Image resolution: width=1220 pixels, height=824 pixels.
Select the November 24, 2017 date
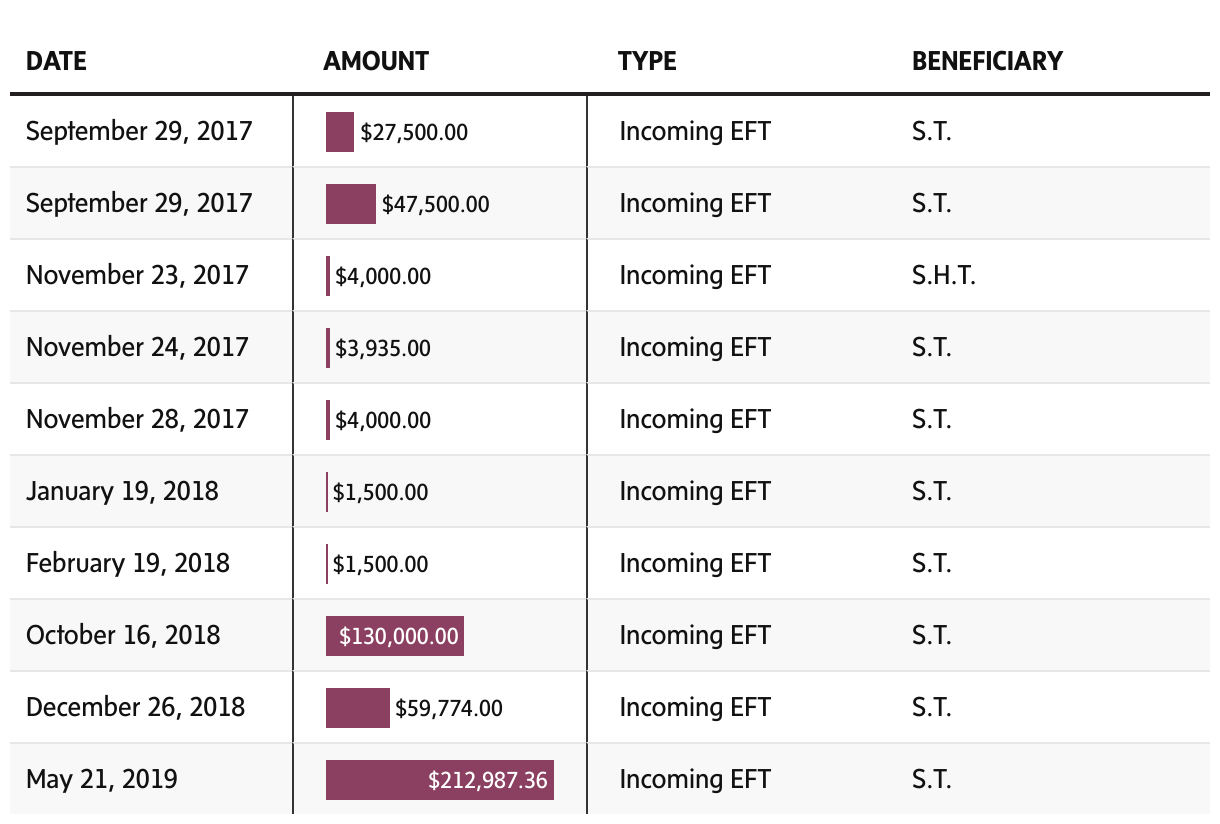pyautogui.click(x=137, y=348)
